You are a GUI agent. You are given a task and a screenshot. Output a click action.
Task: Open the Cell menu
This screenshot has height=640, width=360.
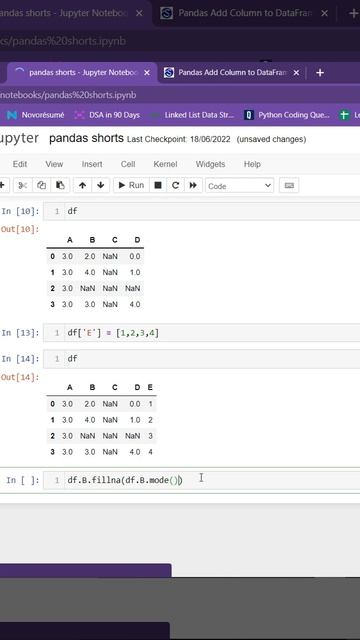pyautogui.click(x=128, y=164)
